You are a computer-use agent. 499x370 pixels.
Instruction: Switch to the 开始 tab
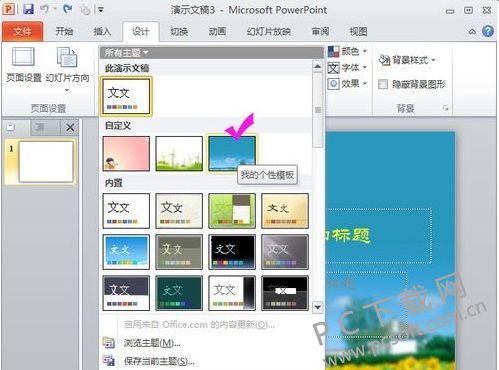(64, 32)
